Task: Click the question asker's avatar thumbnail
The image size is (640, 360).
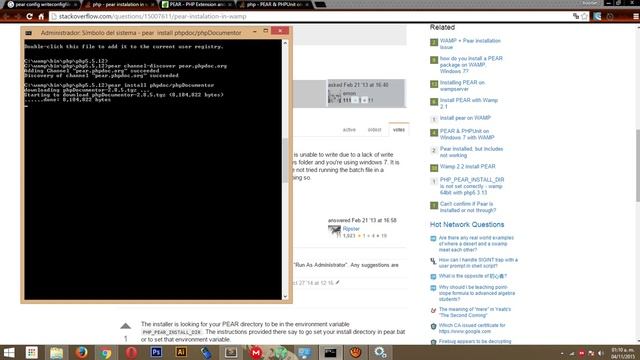Action: pos(334,97)
